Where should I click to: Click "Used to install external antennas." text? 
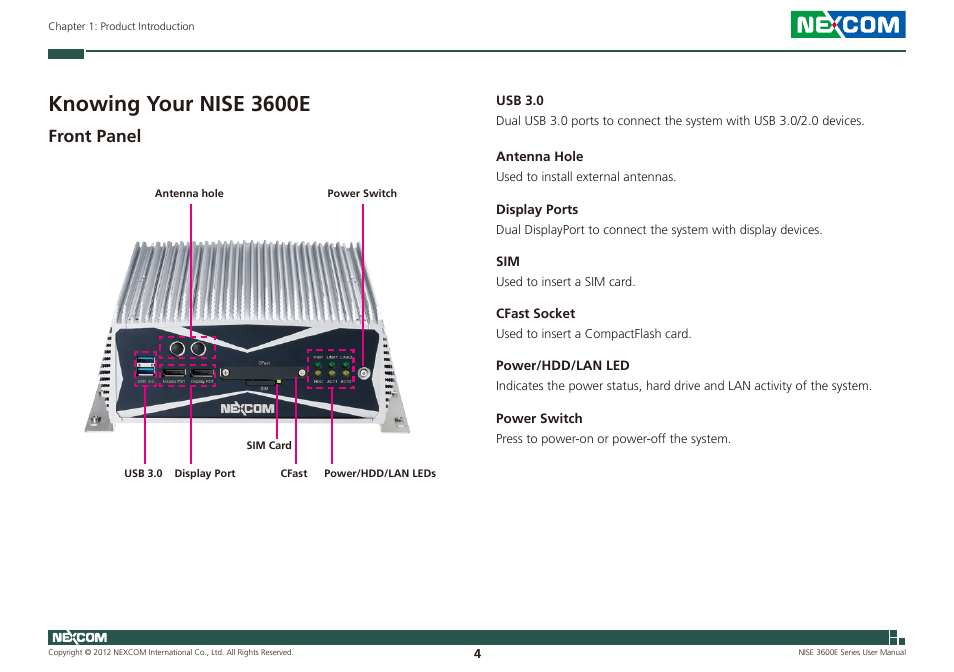[585, 176]
